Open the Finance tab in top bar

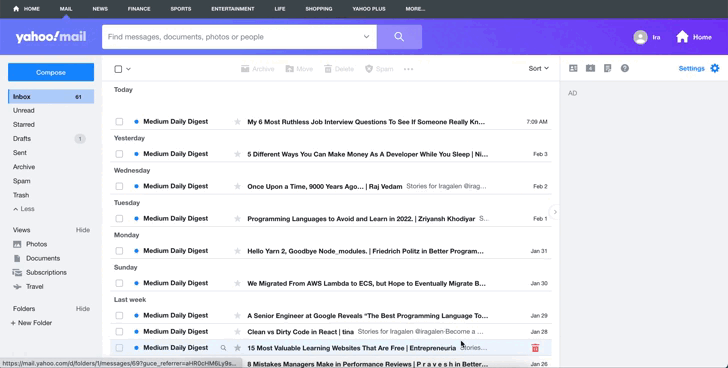(139, 9)
